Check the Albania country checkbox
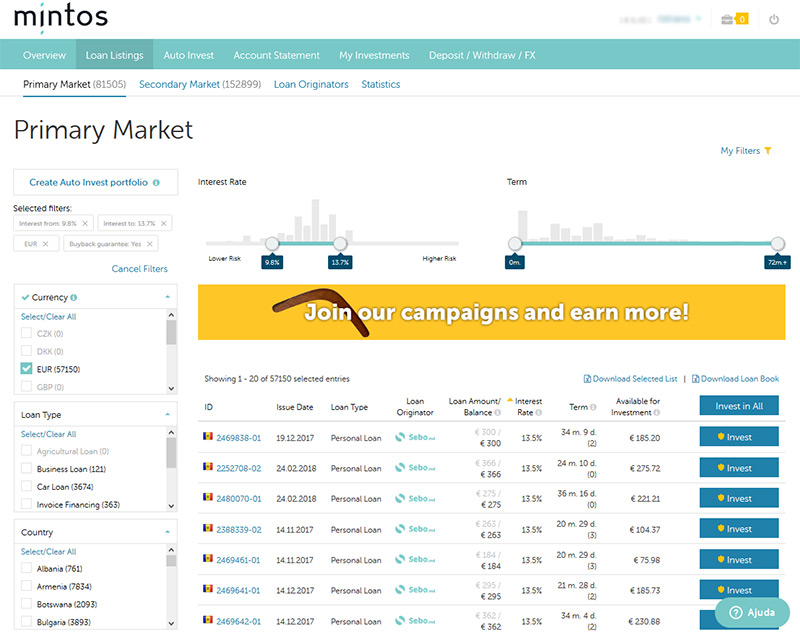 coord(27,567)
